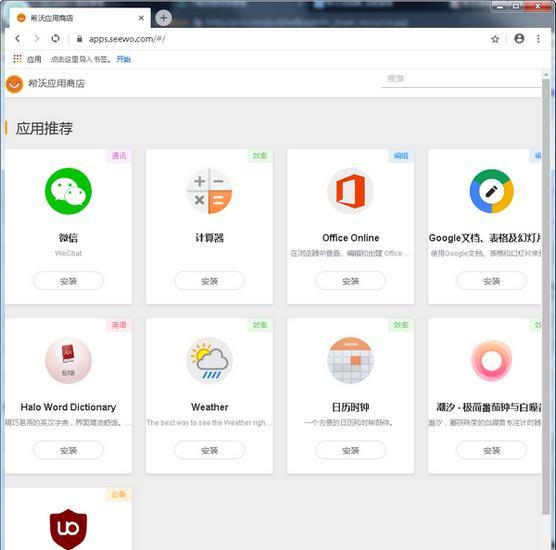Open the browser three-dot menu

(538, 38)
